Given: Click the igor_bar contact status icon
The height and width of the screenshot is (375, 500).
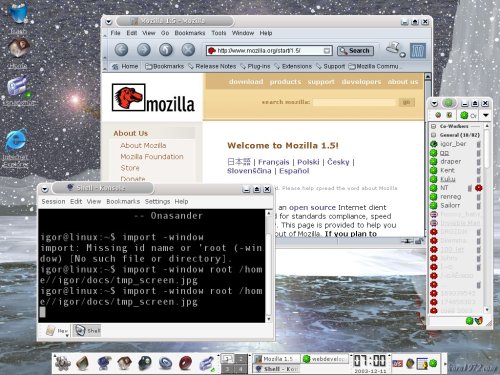Looking at the screenshot, I should click(x=434, y=144).
